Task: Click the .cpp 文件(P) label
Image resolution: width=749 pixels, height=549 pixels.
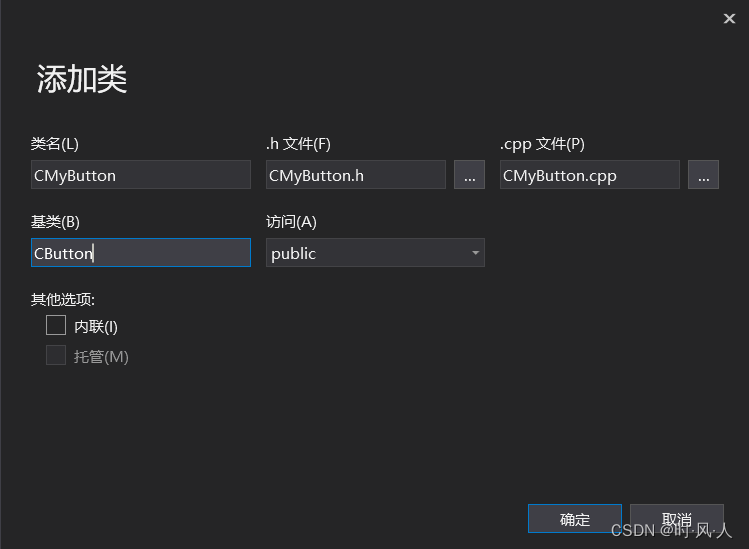Action: 542,144
